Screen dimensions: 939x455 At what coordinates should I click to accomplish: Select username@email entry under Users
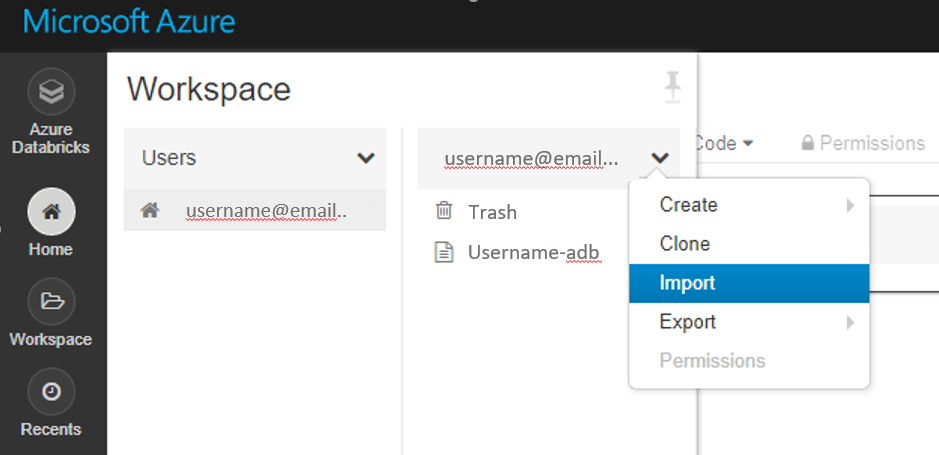pyautogui.click(x=266, y=211)
